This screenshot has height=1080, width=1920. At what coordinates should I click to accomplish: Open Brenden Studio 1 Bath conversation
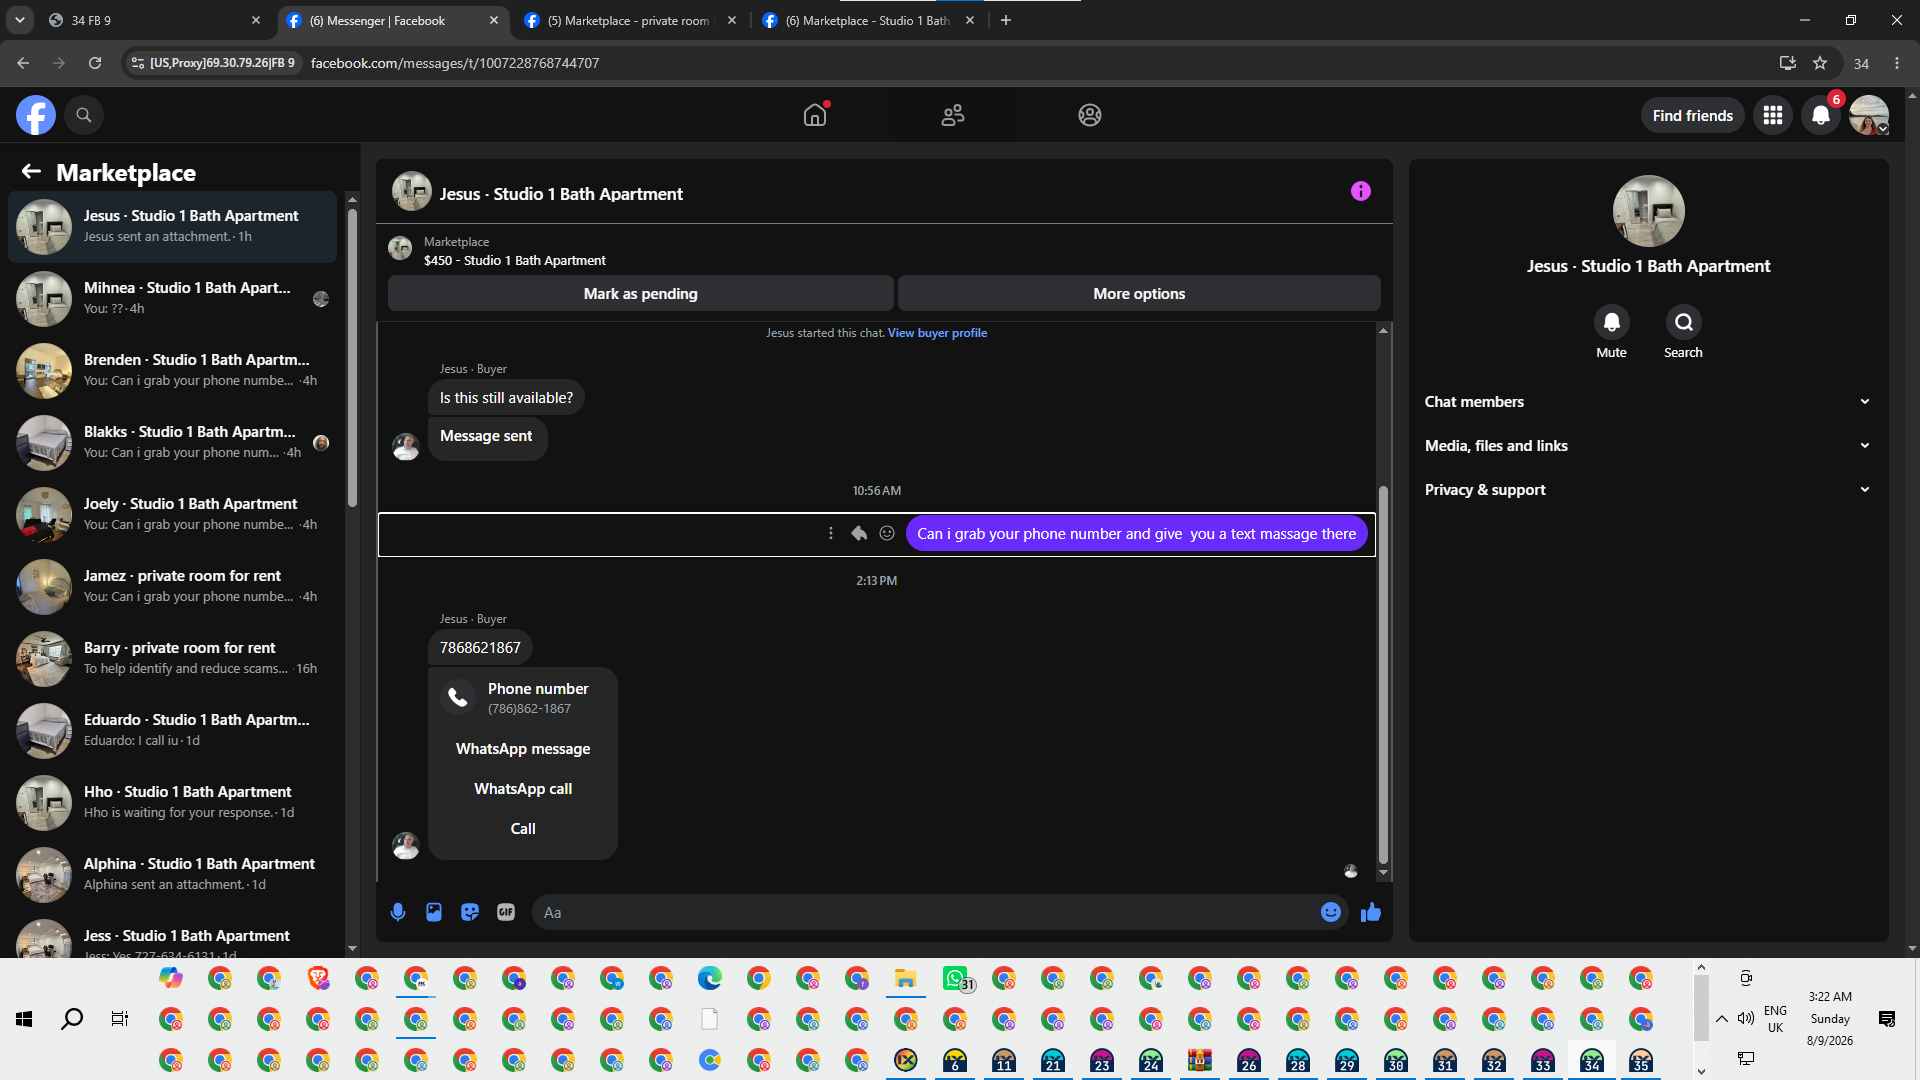click(173, 371)
